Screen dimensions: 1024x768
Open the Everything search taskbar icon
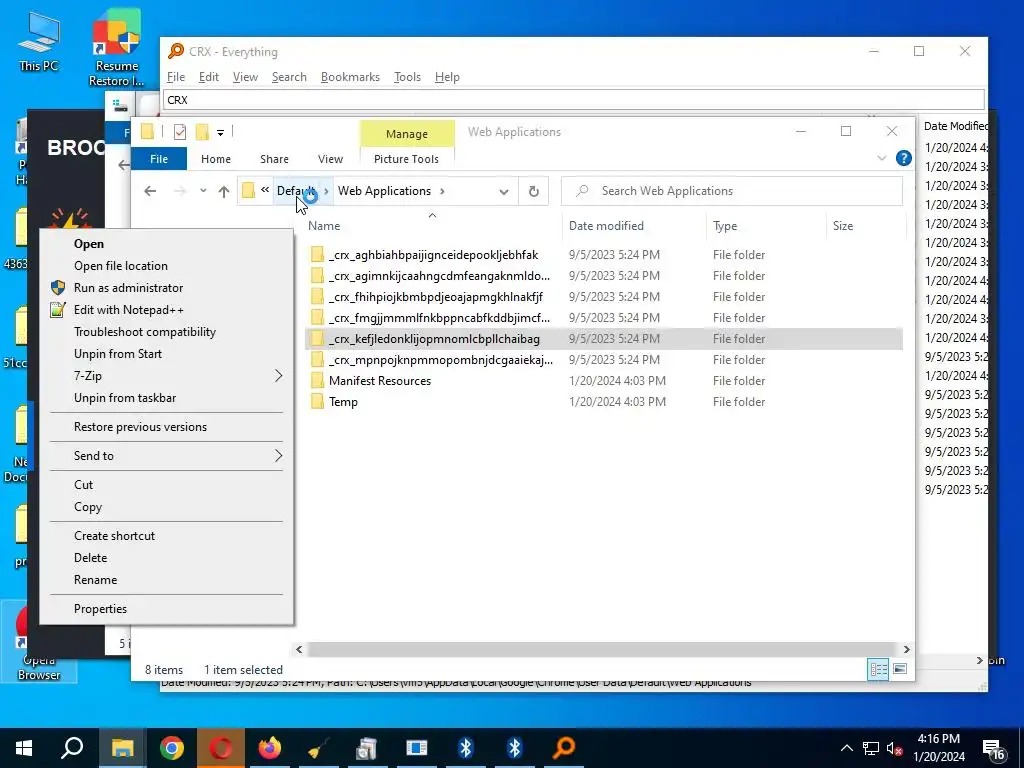point(564,748)
